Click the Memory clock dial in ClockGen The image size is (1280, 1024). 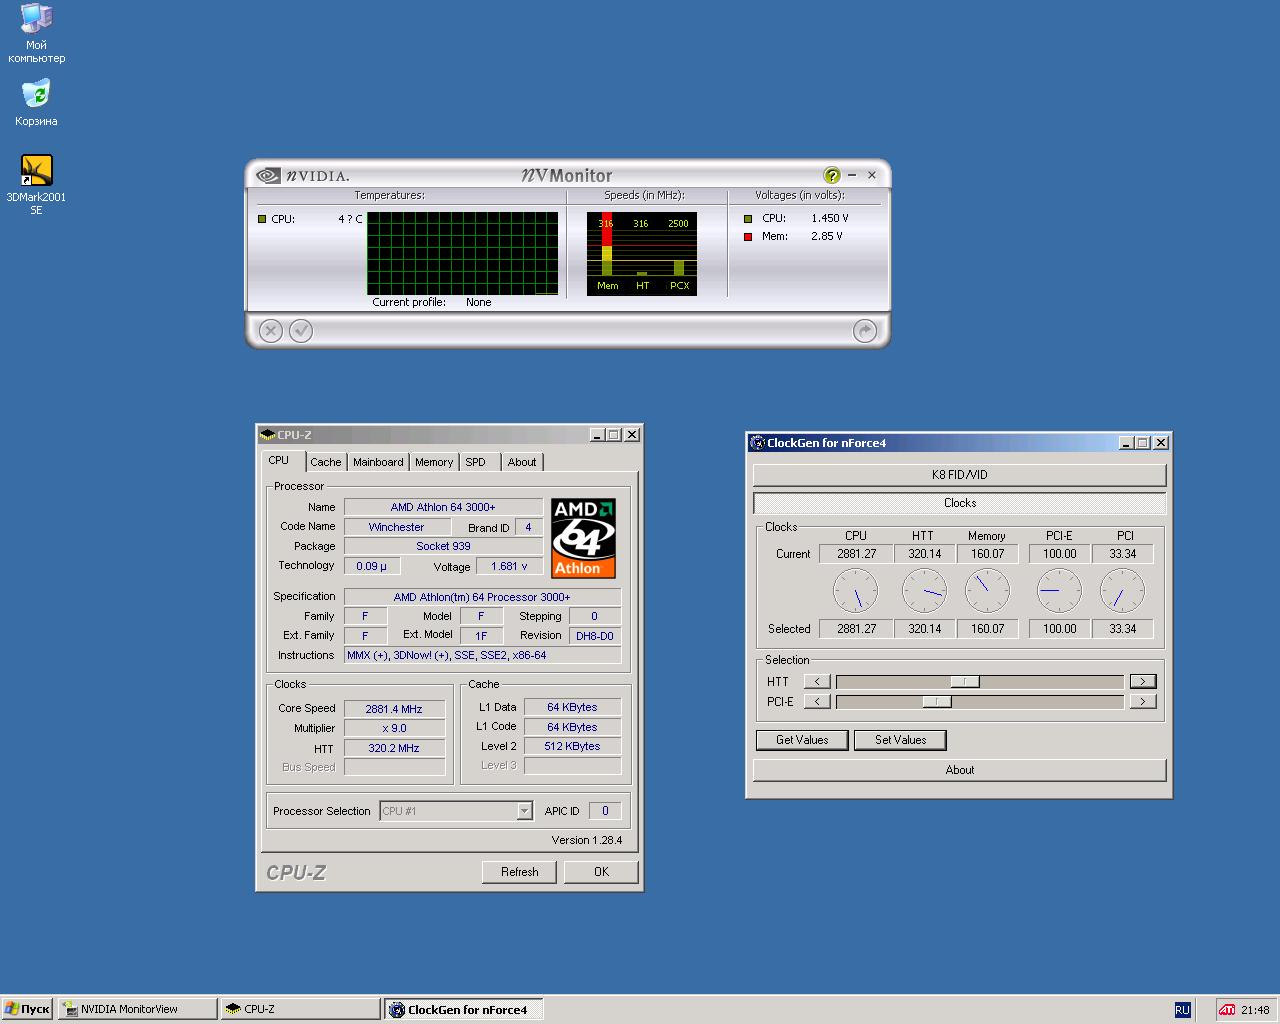[x=987, y=591]
